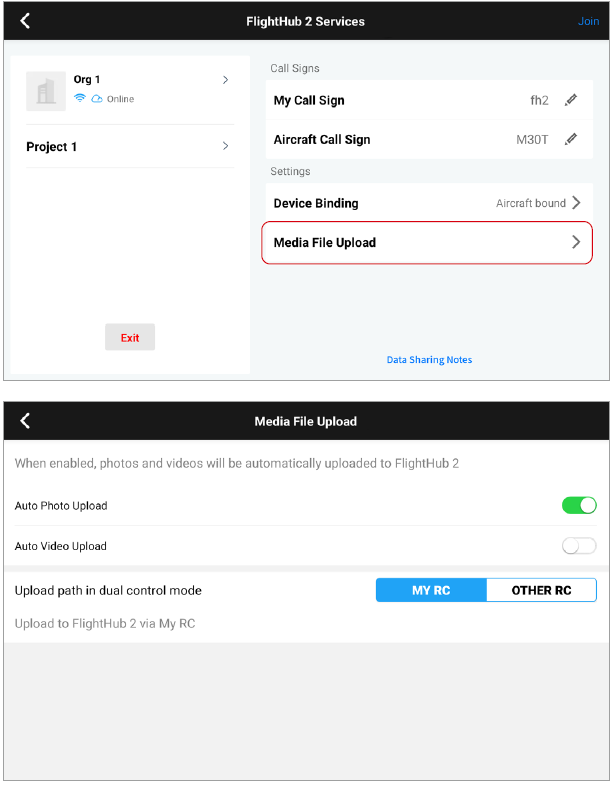Enable the Auto Video Upload switch
This screenshot has height=786, width=613.
[579, 546]
